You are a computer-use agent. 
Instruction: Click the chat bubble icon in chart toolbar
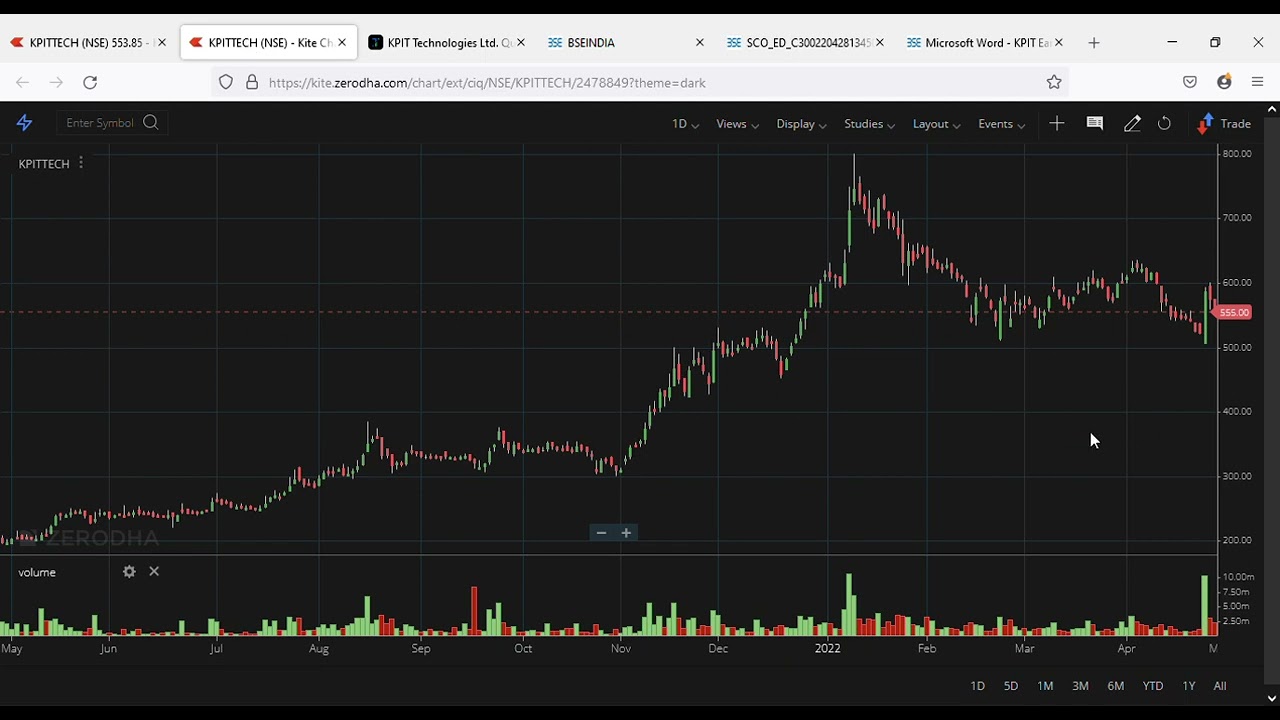click(1095, 123)
